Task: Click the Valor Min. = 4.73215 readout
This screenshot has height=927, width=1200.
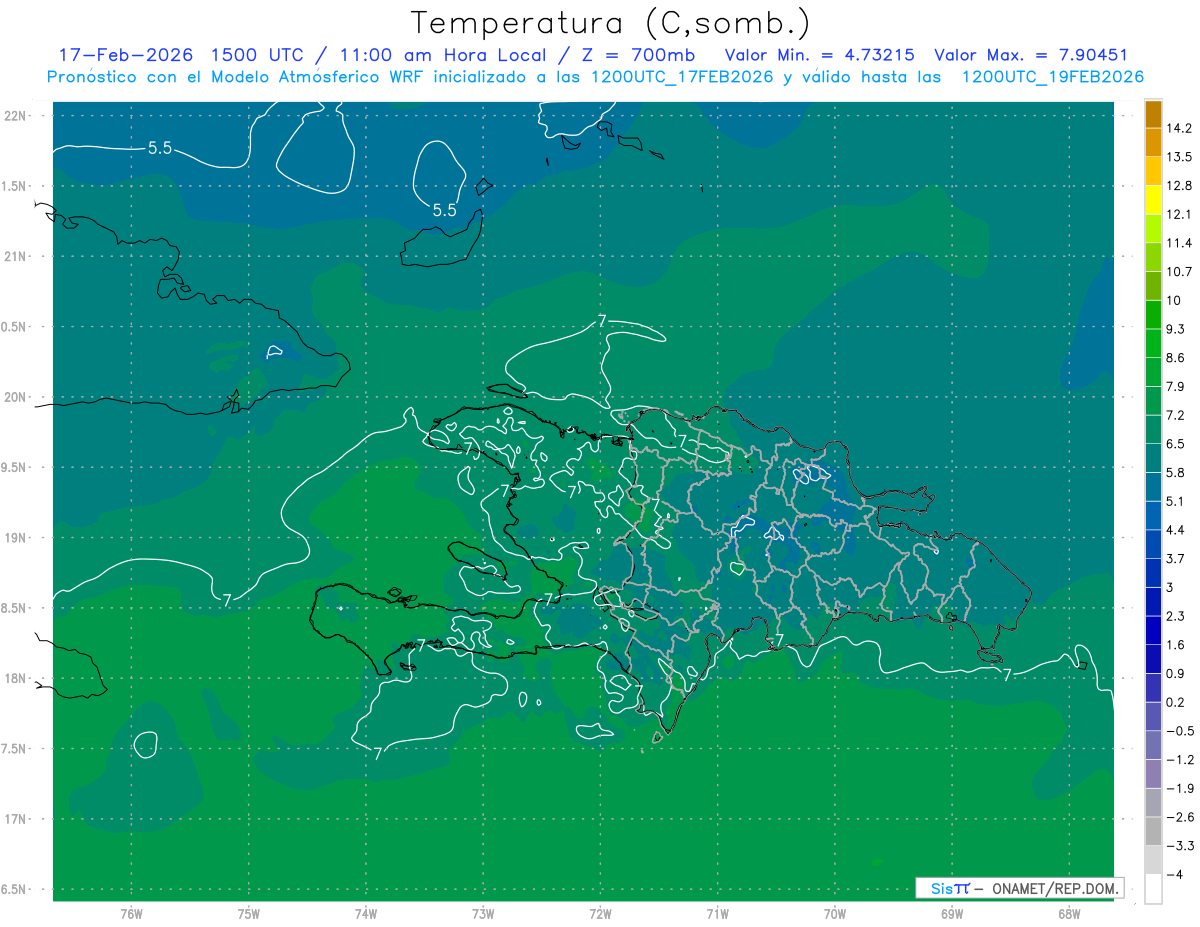Action: [819, 55]
